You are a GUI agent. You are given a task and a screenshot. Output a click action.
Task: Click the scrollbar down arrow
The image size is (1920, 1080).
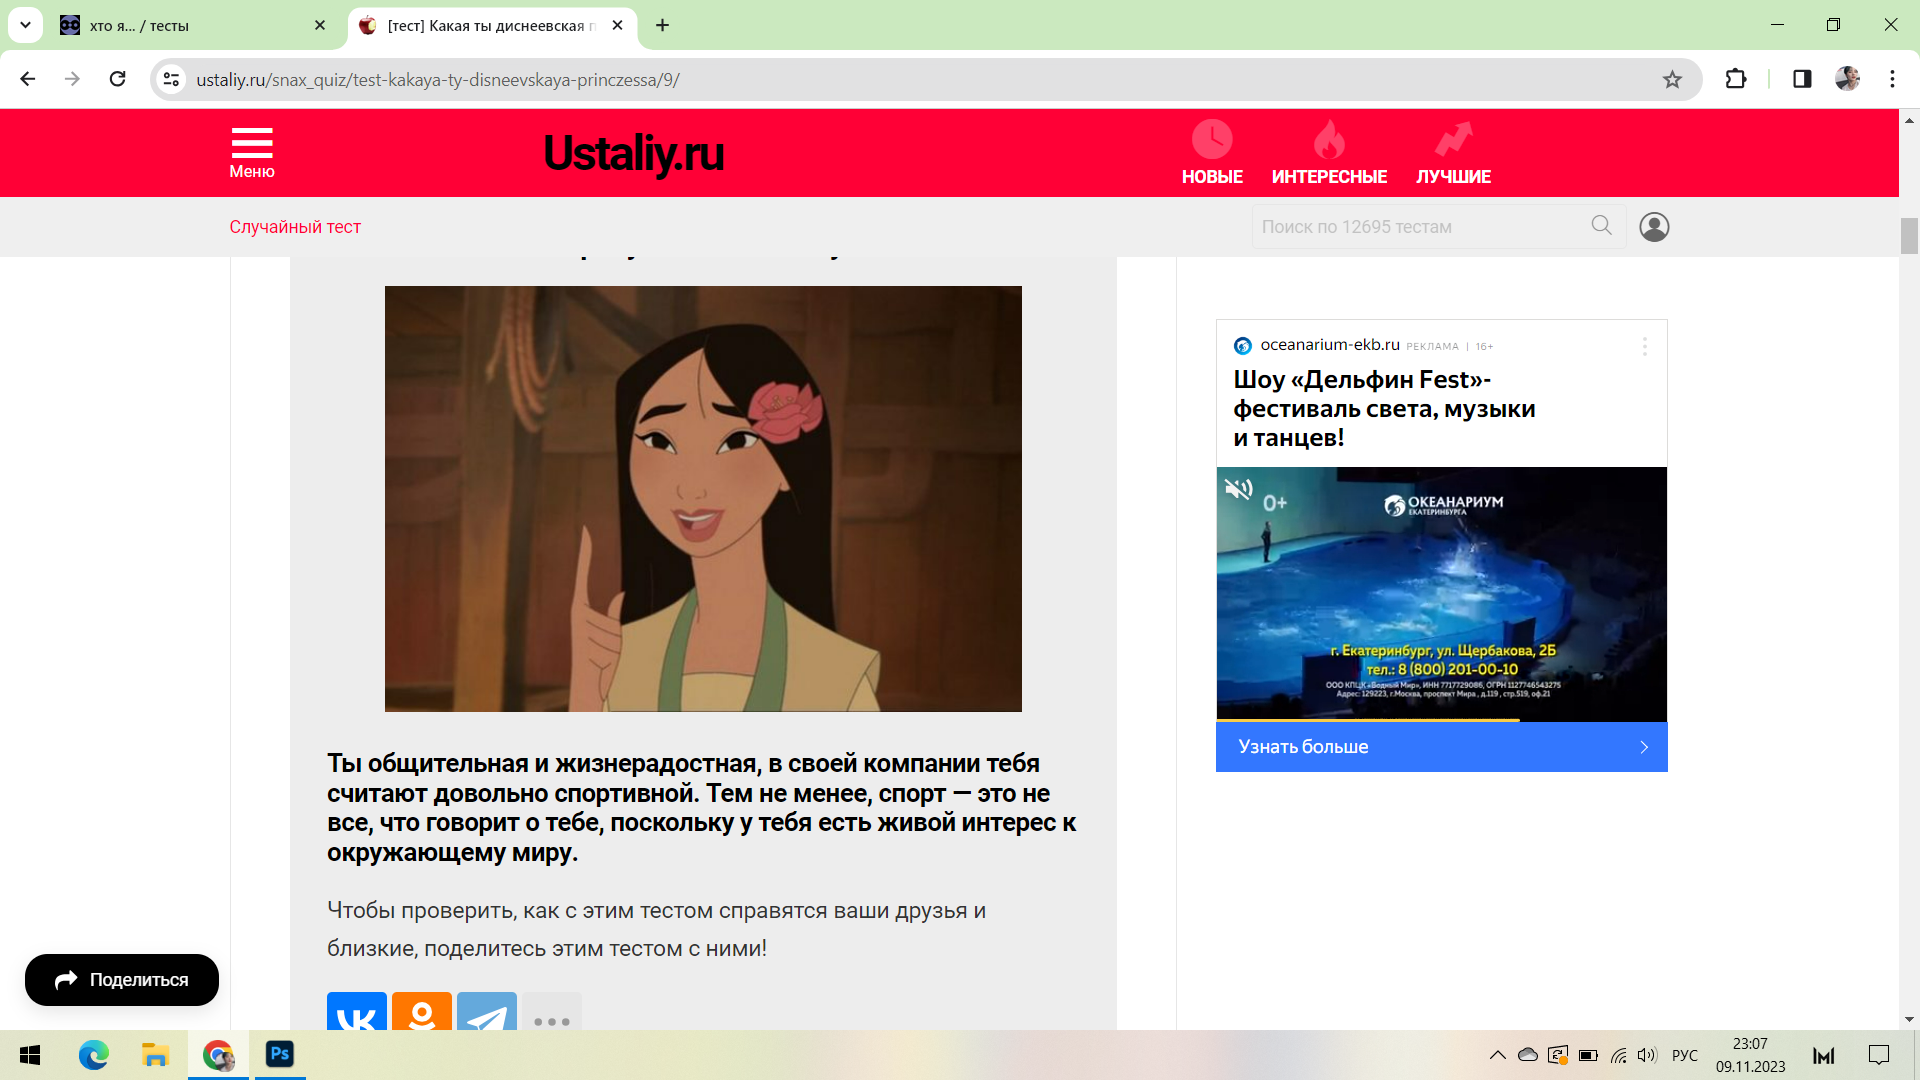[x=1909, y=1020]
